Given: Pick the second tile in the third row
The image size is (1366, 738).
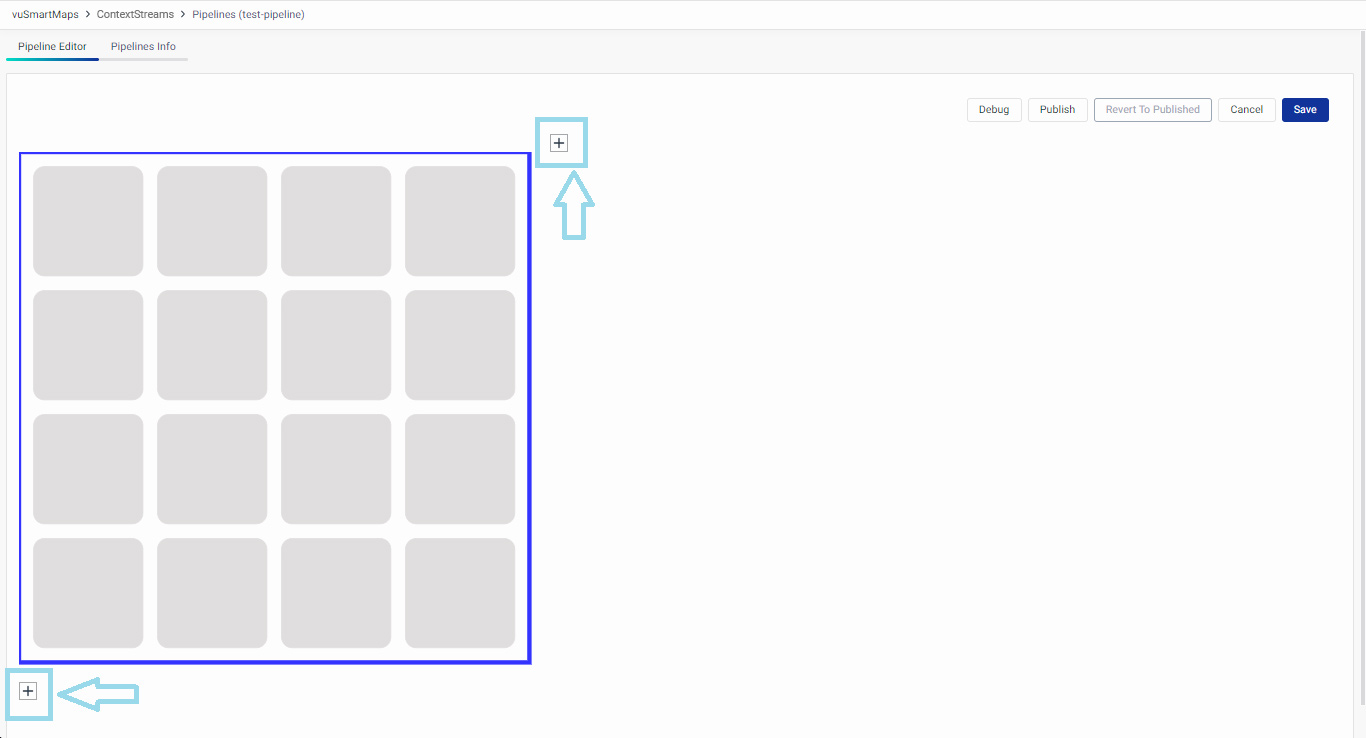Looking at the screenshot, I should 212,469.
